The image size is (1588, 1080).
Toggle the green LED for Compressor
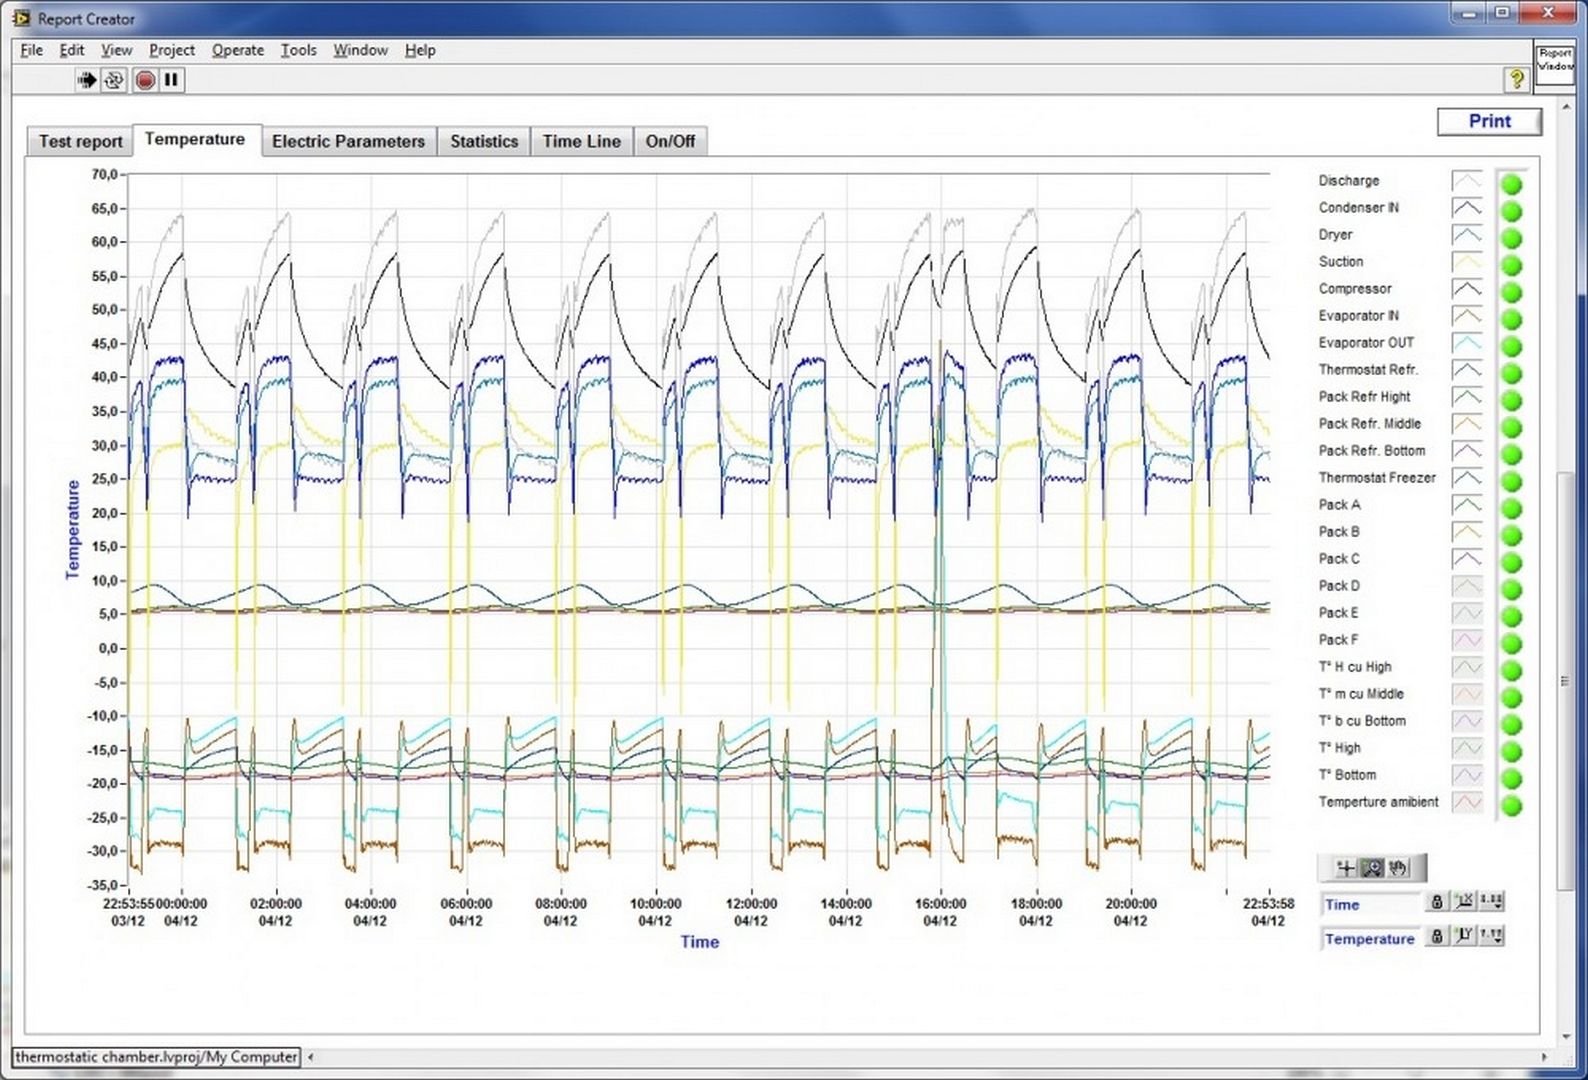[x=1511, y=292]
